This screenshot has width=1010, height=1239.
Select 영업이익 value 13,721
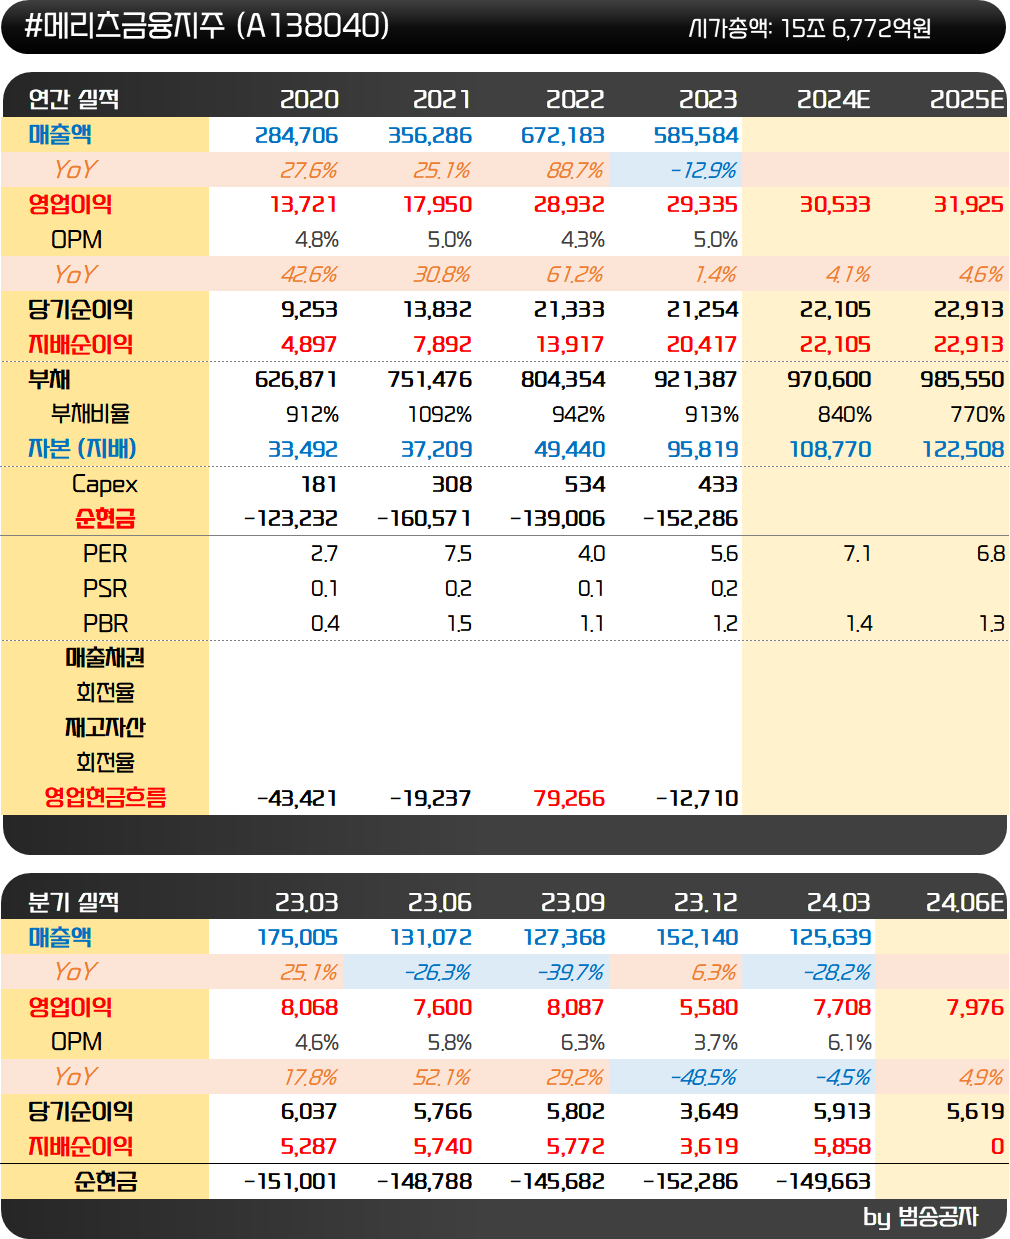[x=304, y=205]
